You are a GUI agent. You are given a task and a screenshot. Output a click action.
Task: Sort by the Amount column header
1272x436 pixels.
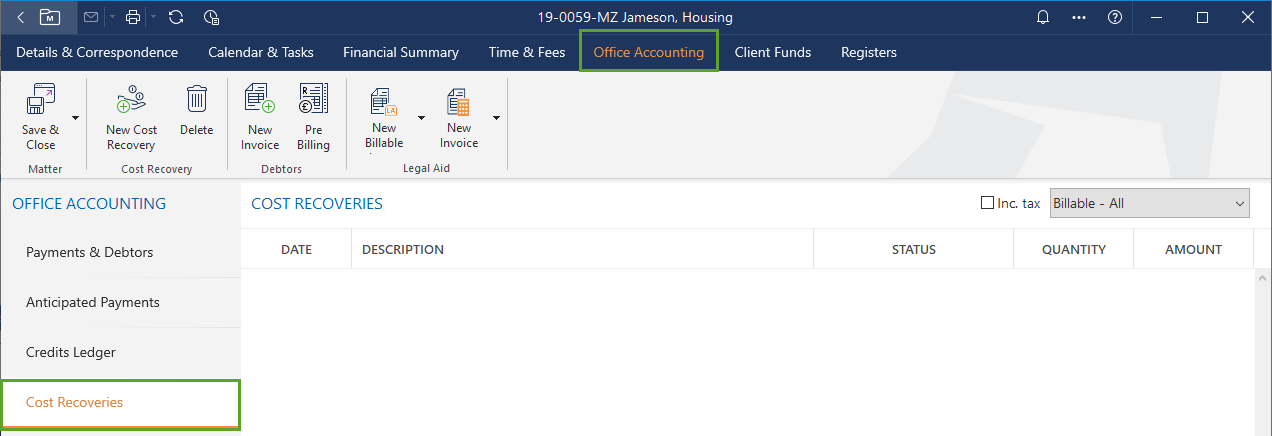(1193, 249)
